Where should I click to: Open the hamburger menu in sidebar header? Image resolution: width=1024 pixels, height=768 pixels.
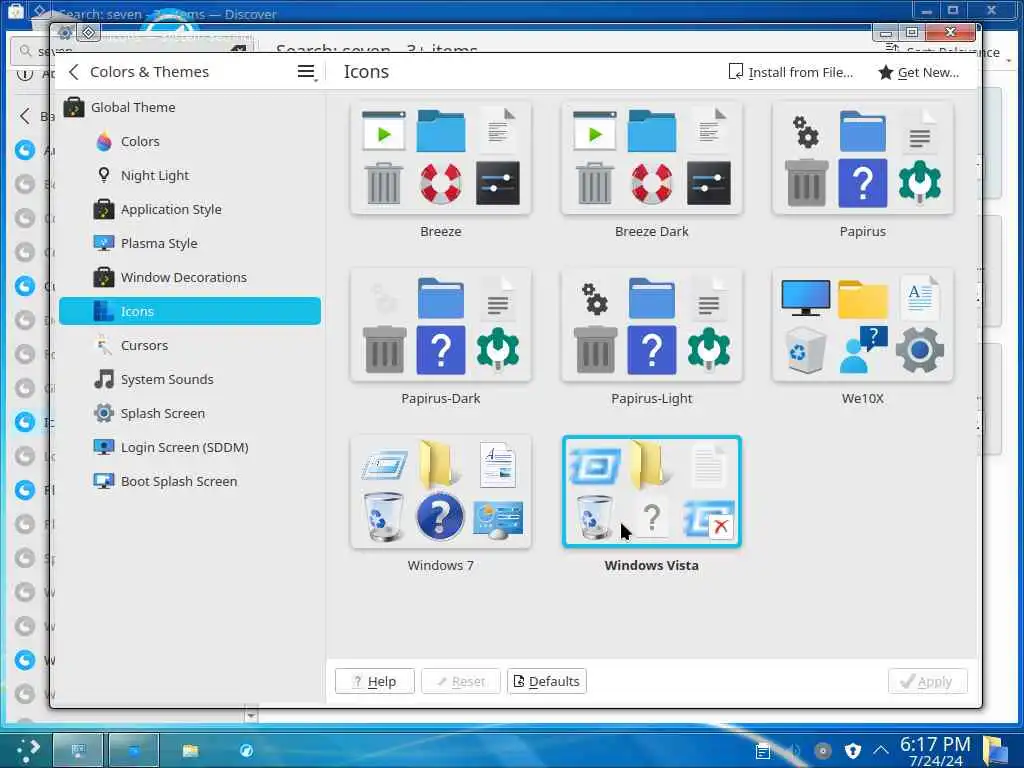pos(306,72)
